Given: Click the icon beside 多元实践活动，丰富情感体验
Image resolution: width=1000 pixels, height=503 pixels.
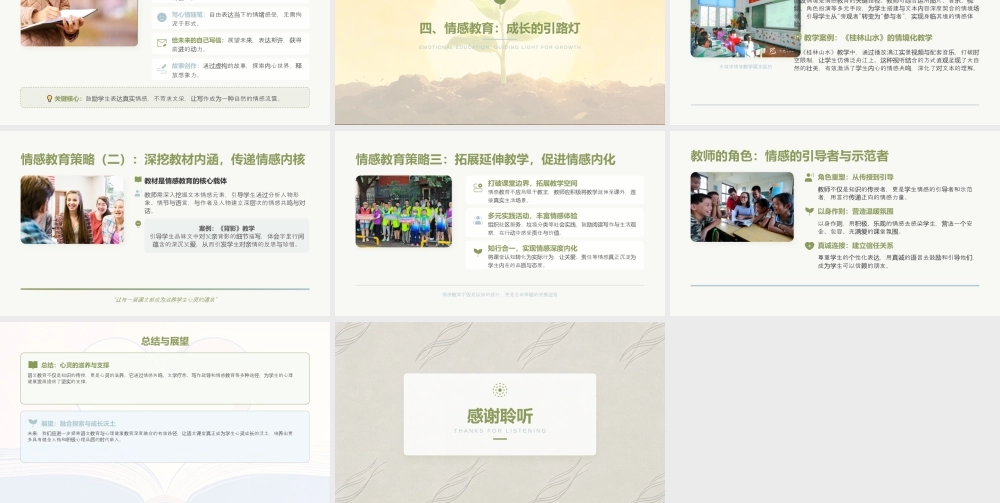Looking at the screenshot, I should point(478,220).
